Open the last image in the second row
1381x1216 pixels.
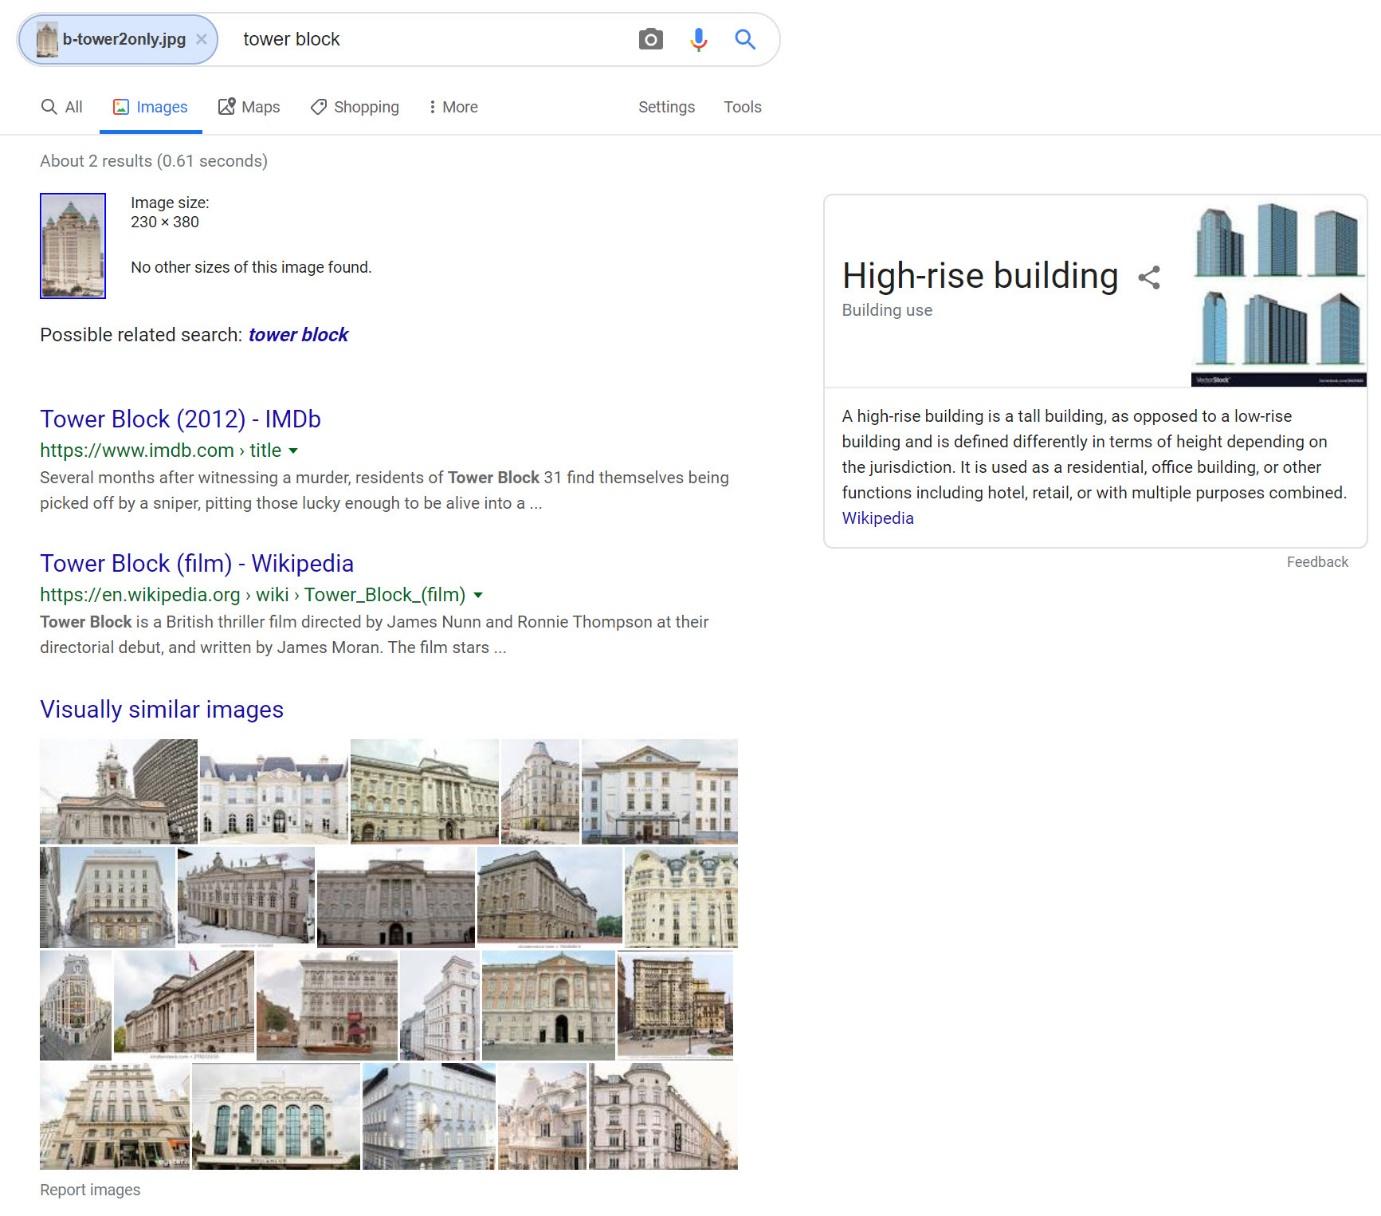click(681, 898)
